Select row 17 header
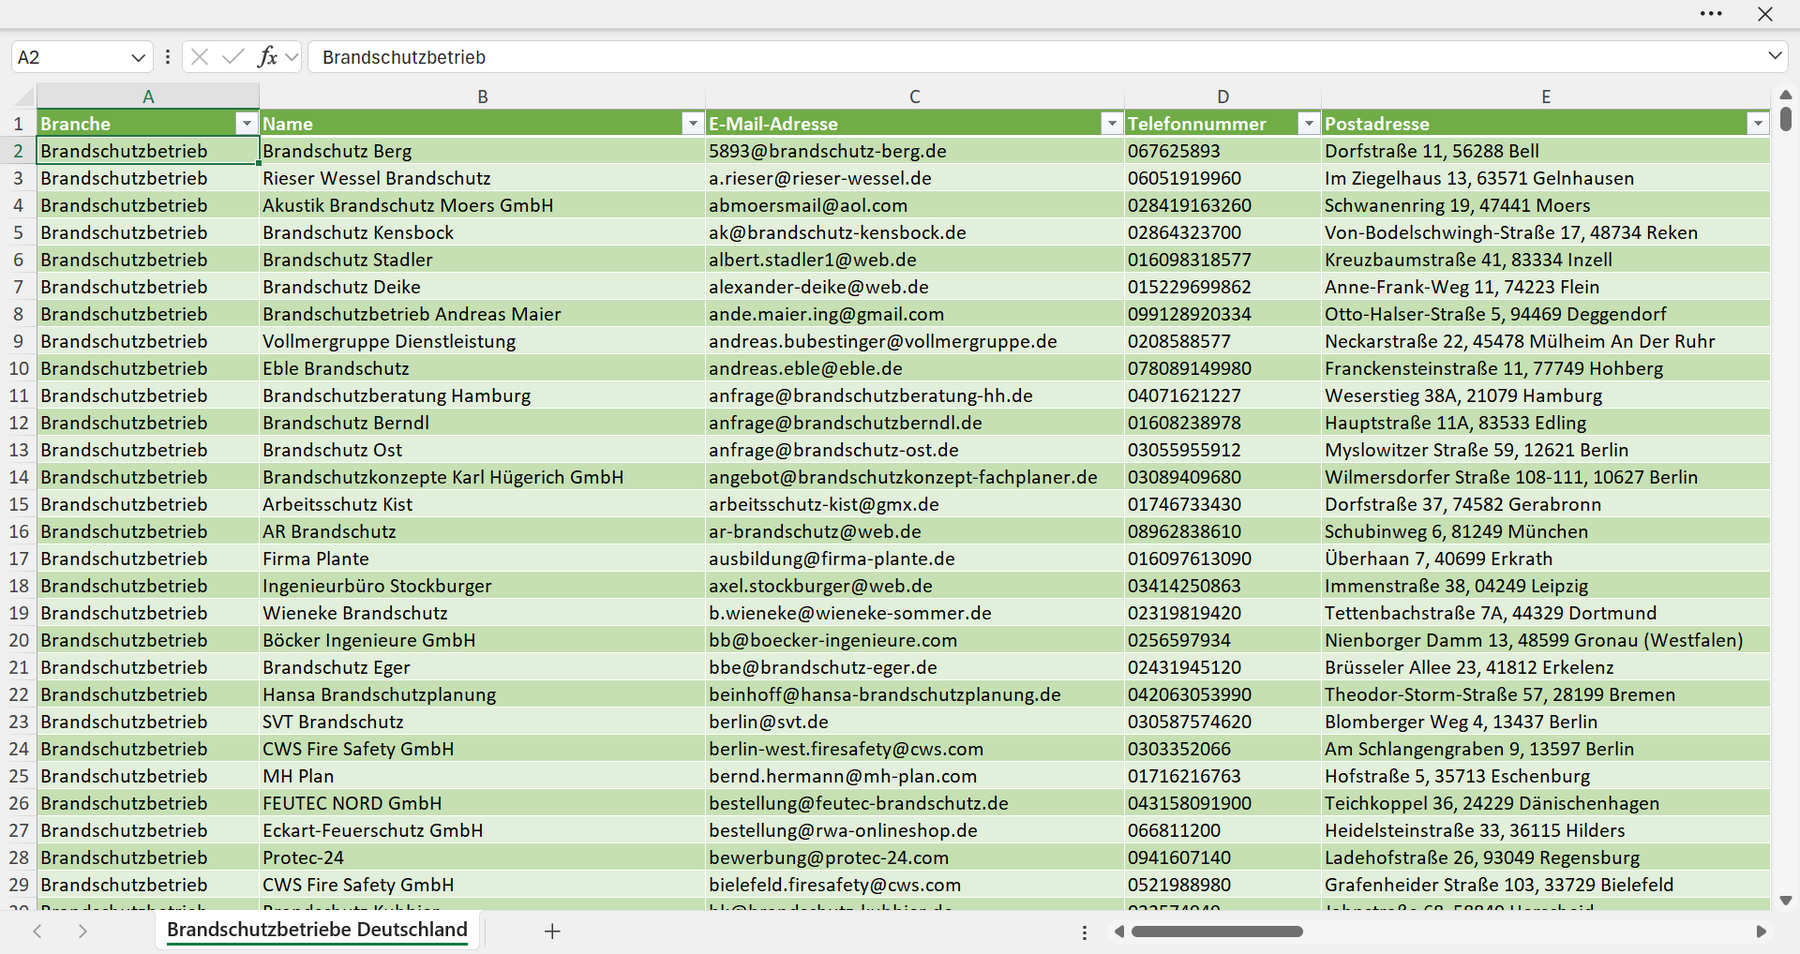 pos(18,558)
